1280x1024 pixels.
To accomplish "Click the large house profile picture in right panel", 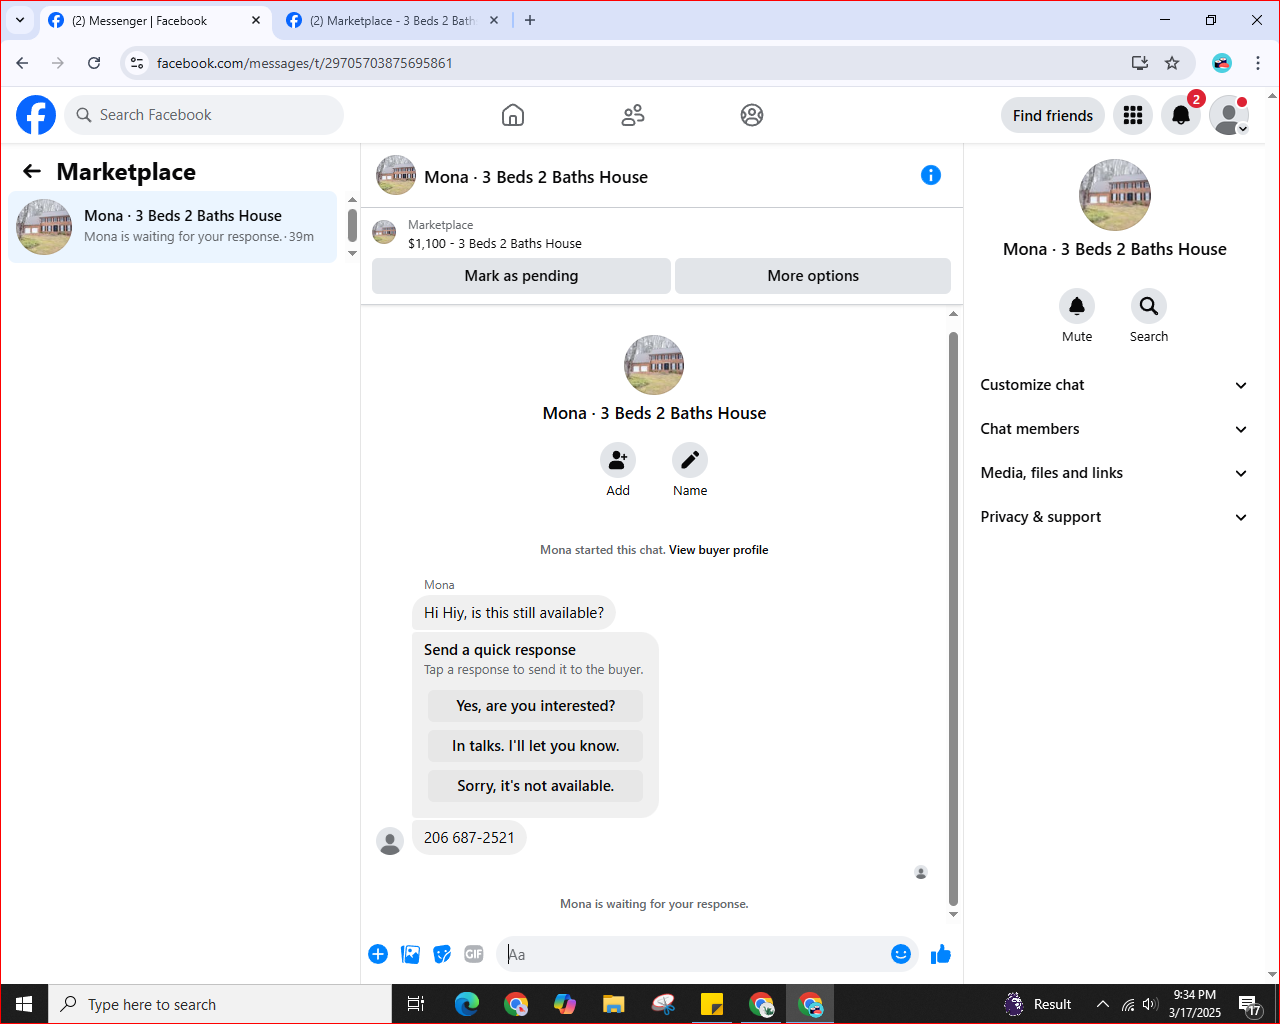I will pos(1115,195).
